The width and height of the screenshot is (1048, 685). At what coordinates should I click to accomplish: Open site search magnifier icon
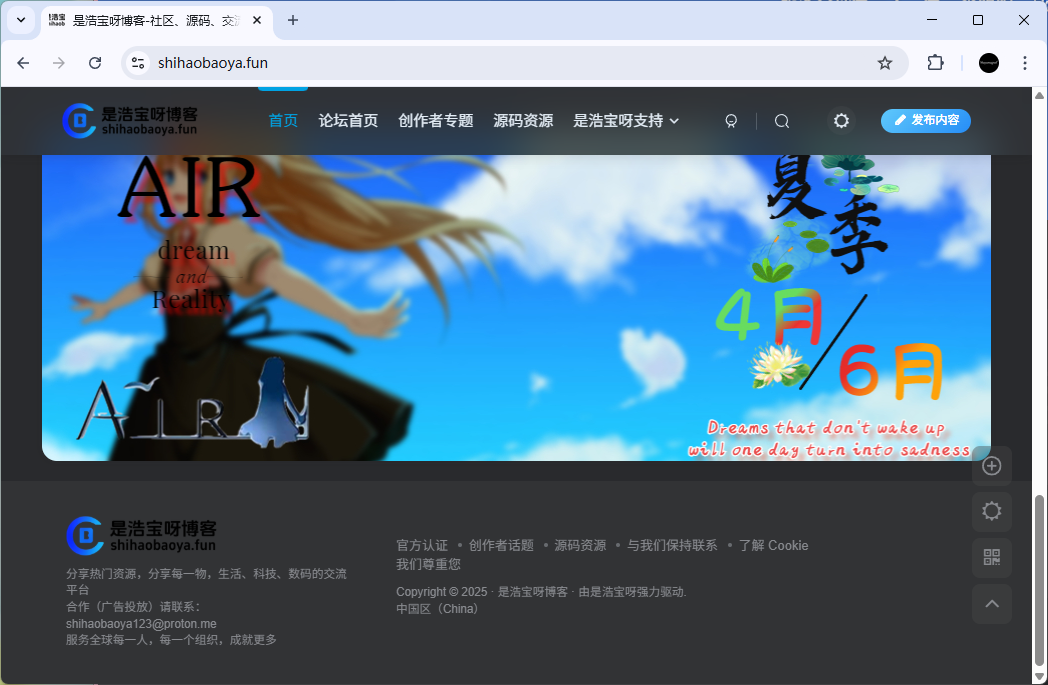coord(782,121)
